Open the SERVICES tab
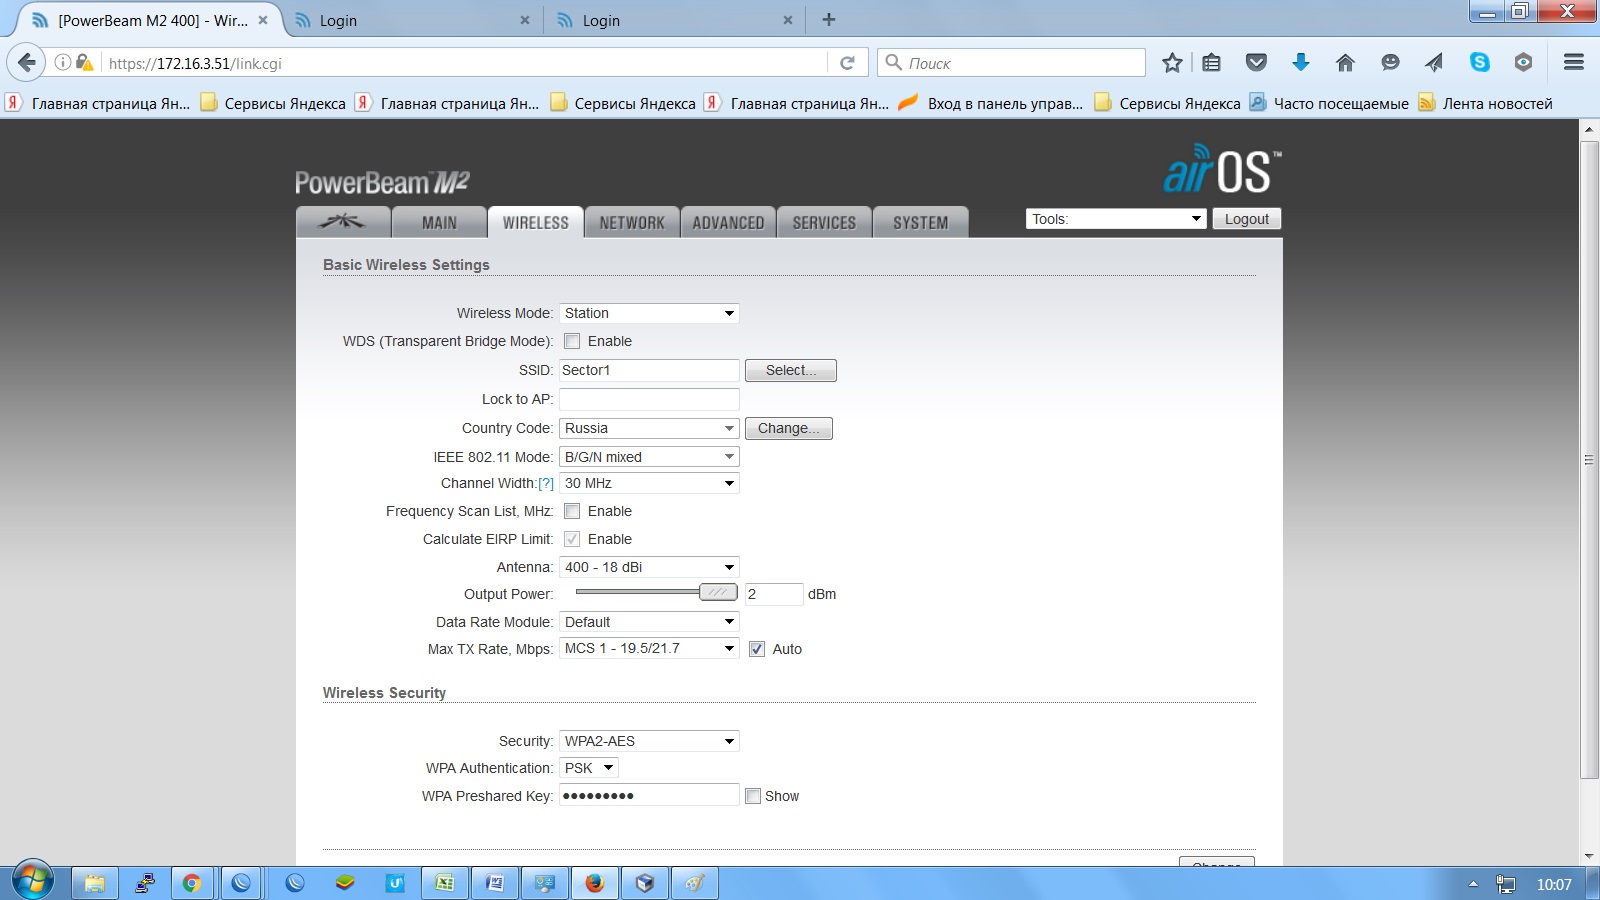Image resolution: width=1600 pixels, height=900 pixels. [x=824, y=223]
